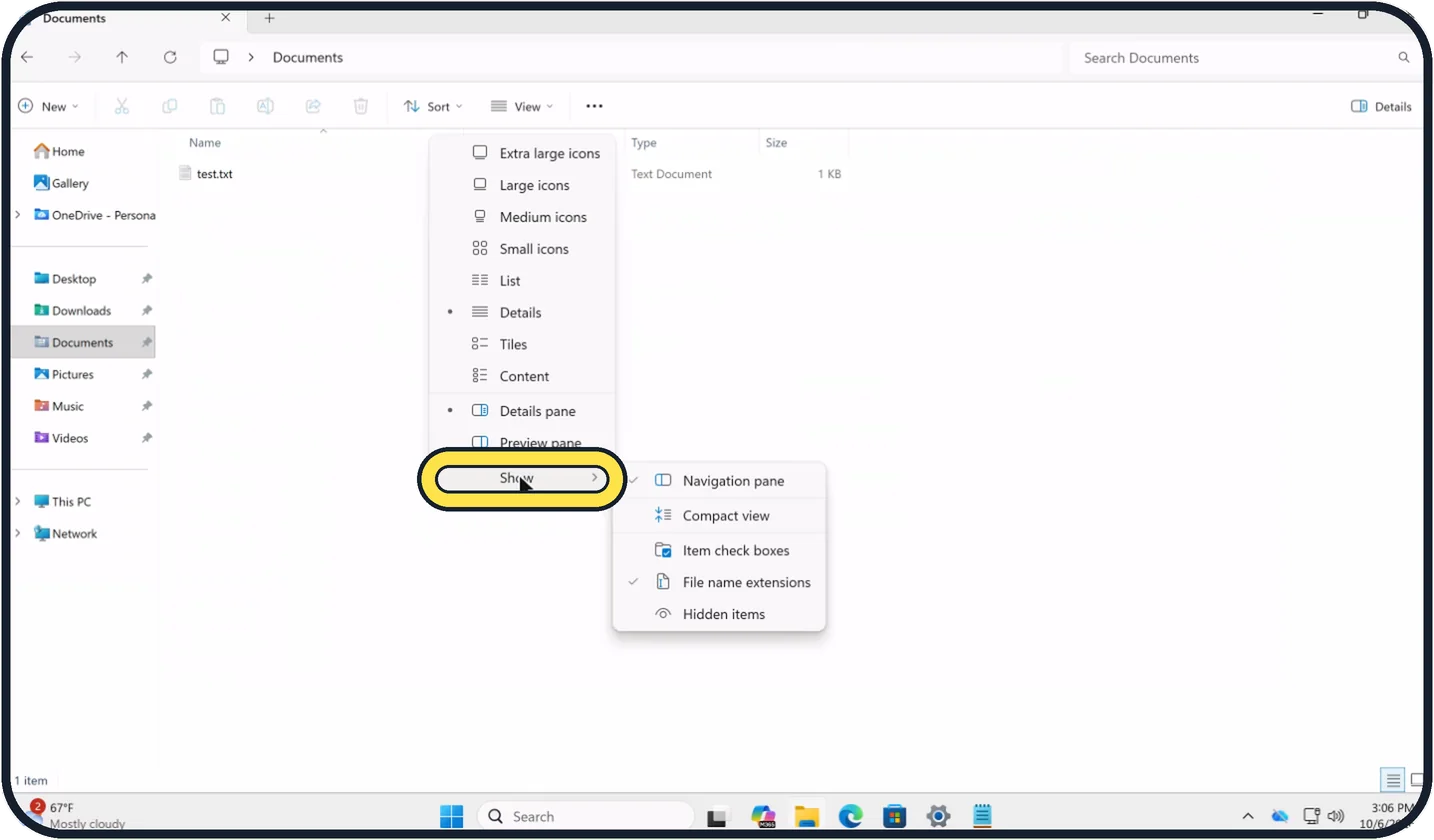Open Settings gear in the taskbar
This screenshot has height=840, width=1434.
click(938, 816)
